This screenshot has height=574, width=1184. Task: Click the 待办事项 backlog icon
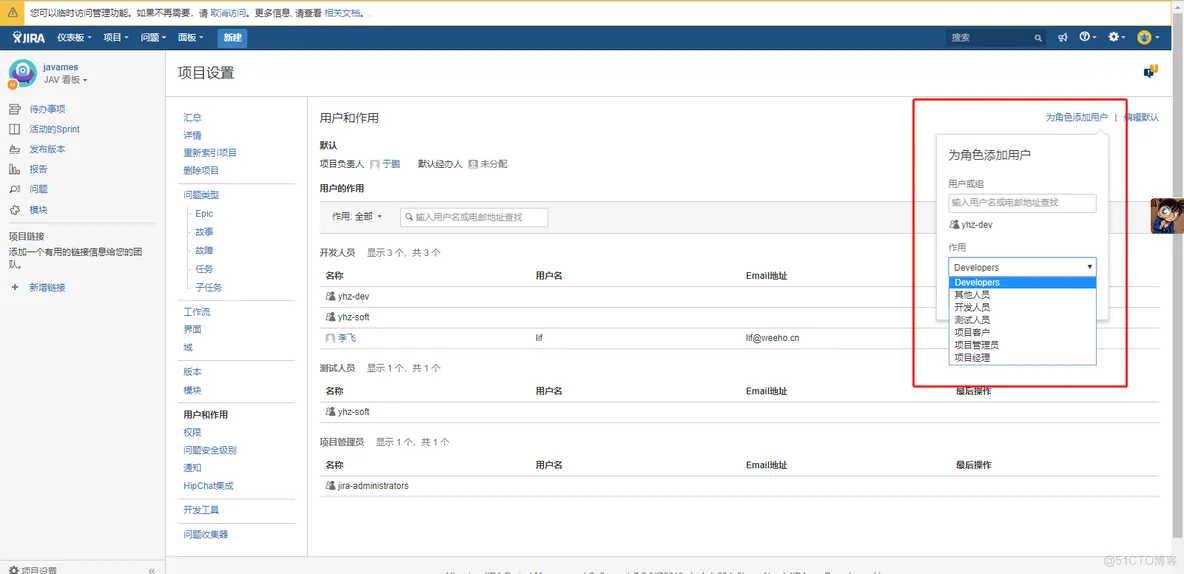(x=14, y=110)
